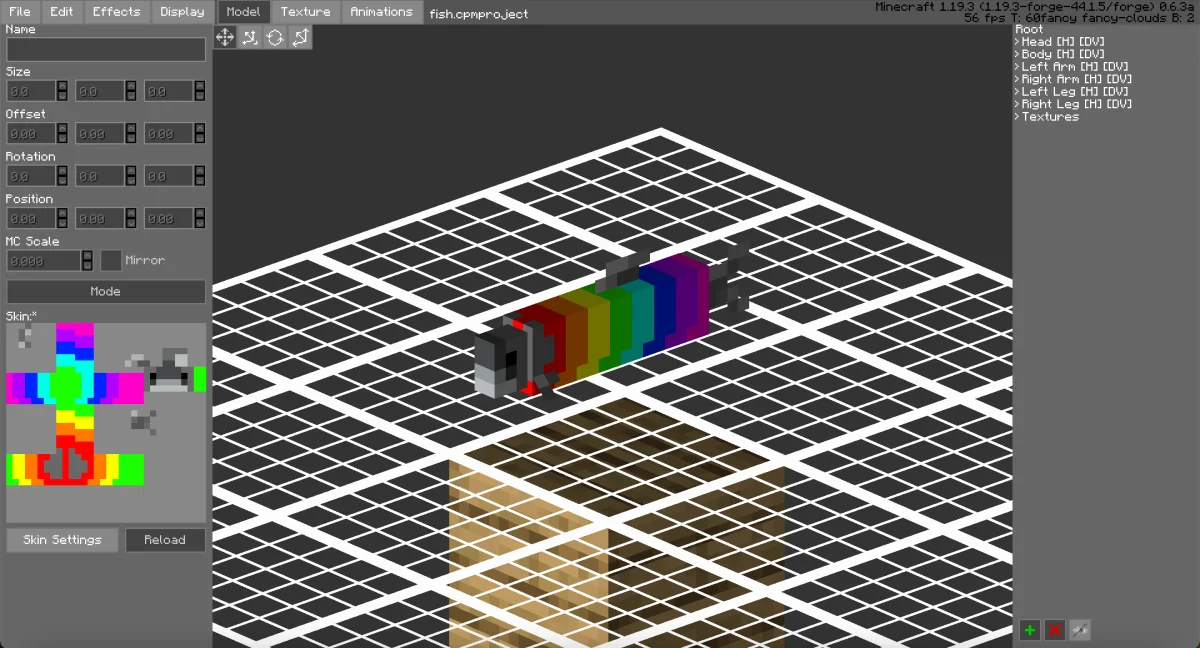This screenshot has width=1200, height=648.
Task: Open Skin Settings
Action: pos(62,540)
